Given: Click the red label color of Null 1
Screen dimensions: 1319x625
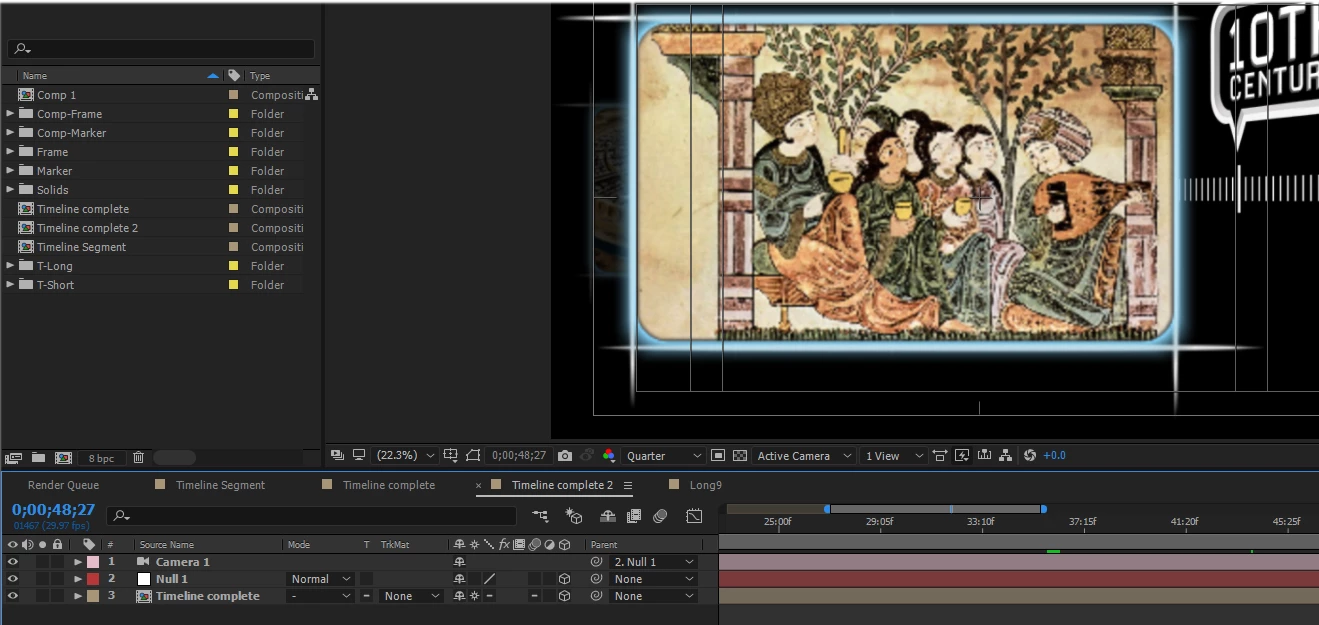Looking at the screenshot, I should pyautogui.click(x=93, y=579).
